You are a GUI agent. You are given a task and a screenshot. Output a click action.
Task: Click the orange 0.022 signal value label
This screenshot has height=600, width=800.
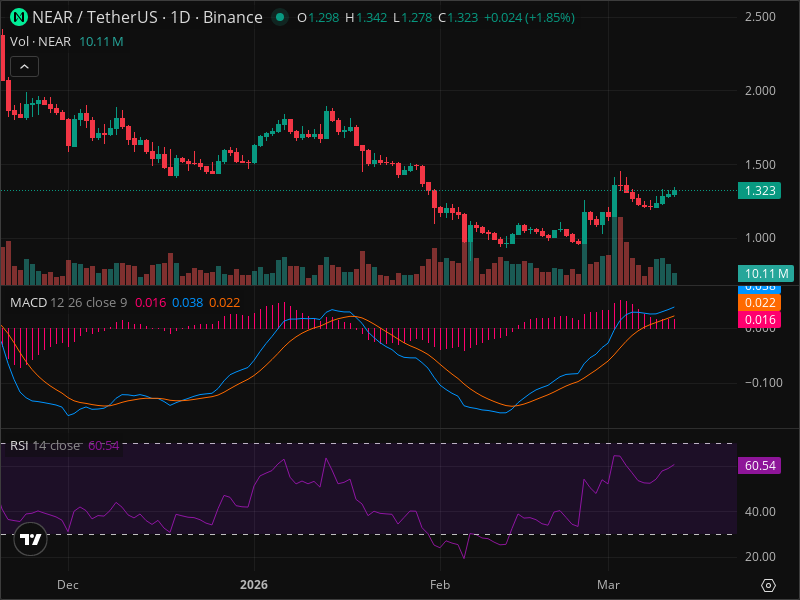tap(759, 303)
